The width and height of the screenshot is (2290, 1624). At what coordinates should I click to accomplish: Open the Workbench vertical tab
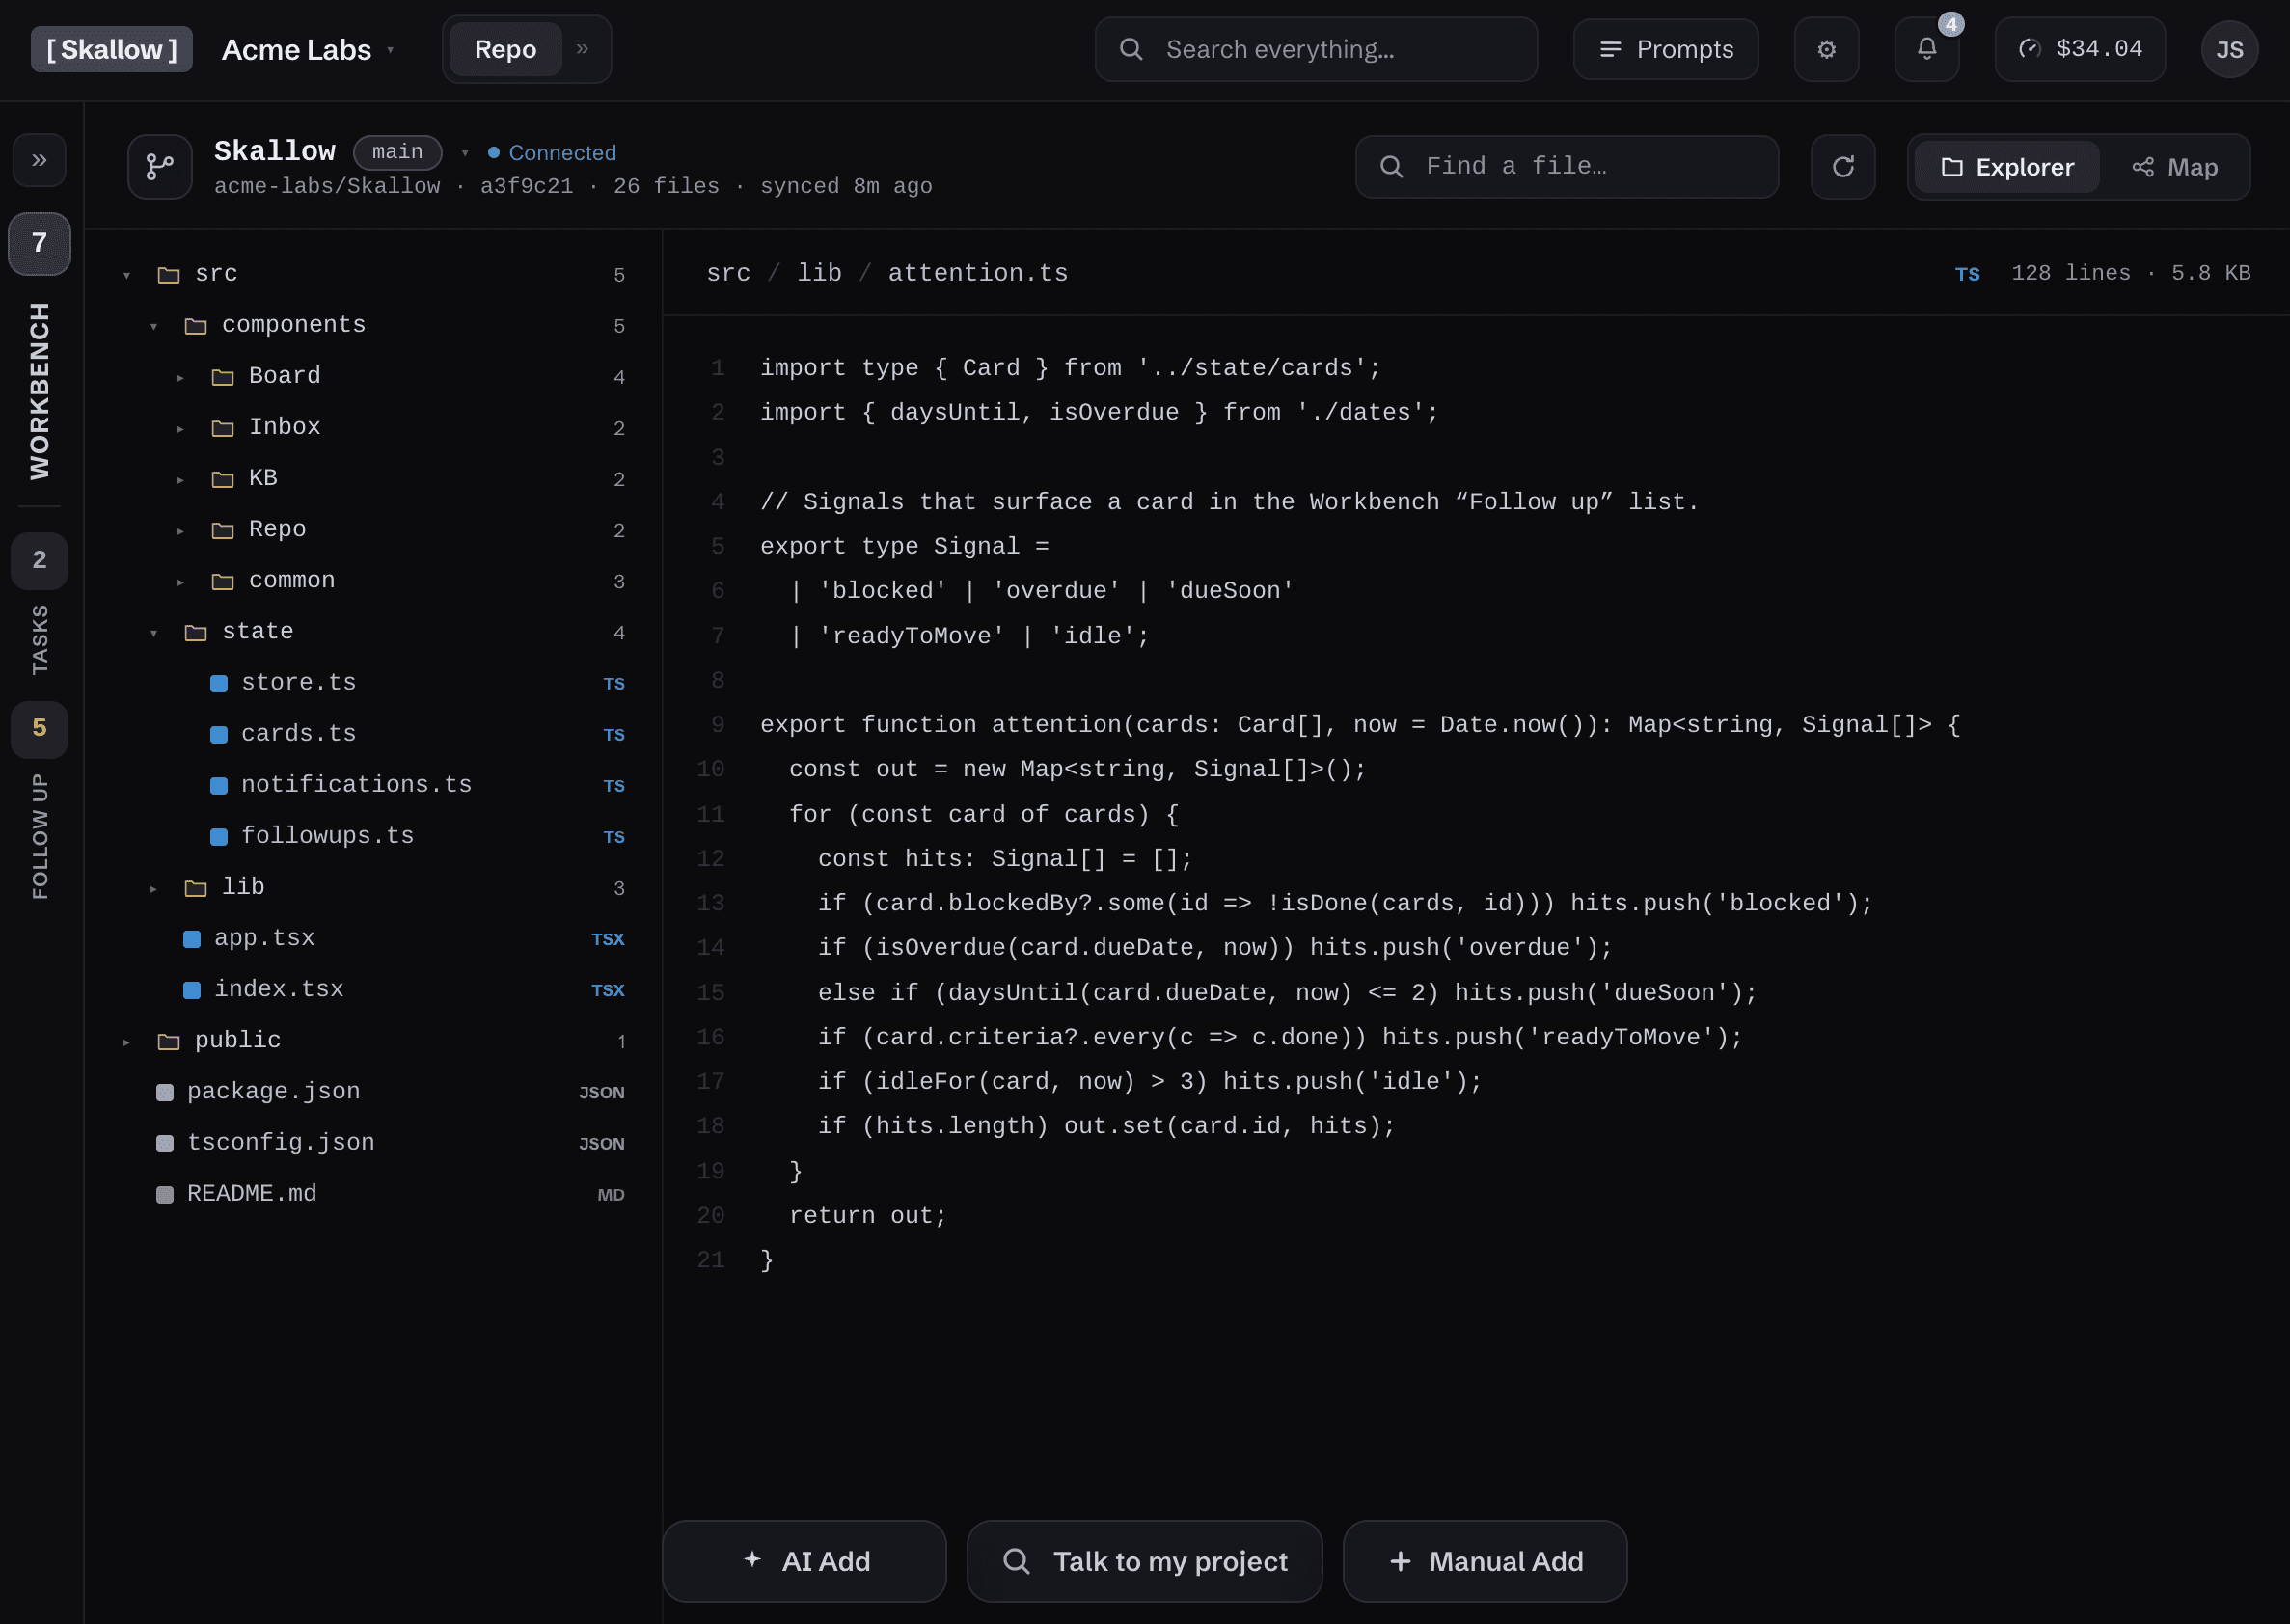click(39, 391)
